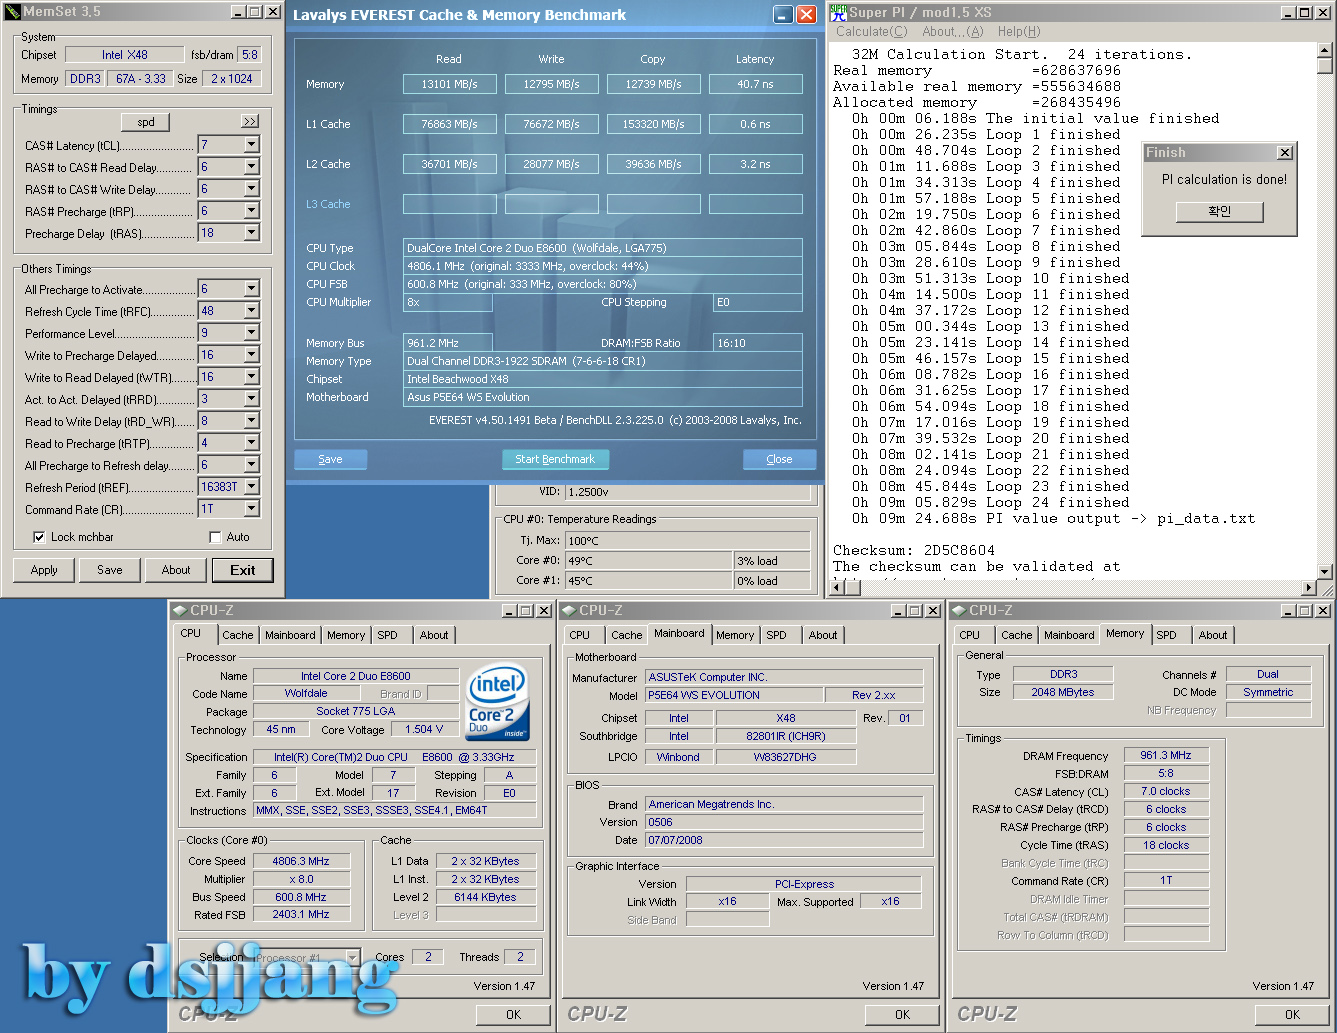
Task: Click the Save button in MemSet
Action: tap(110, 570)
